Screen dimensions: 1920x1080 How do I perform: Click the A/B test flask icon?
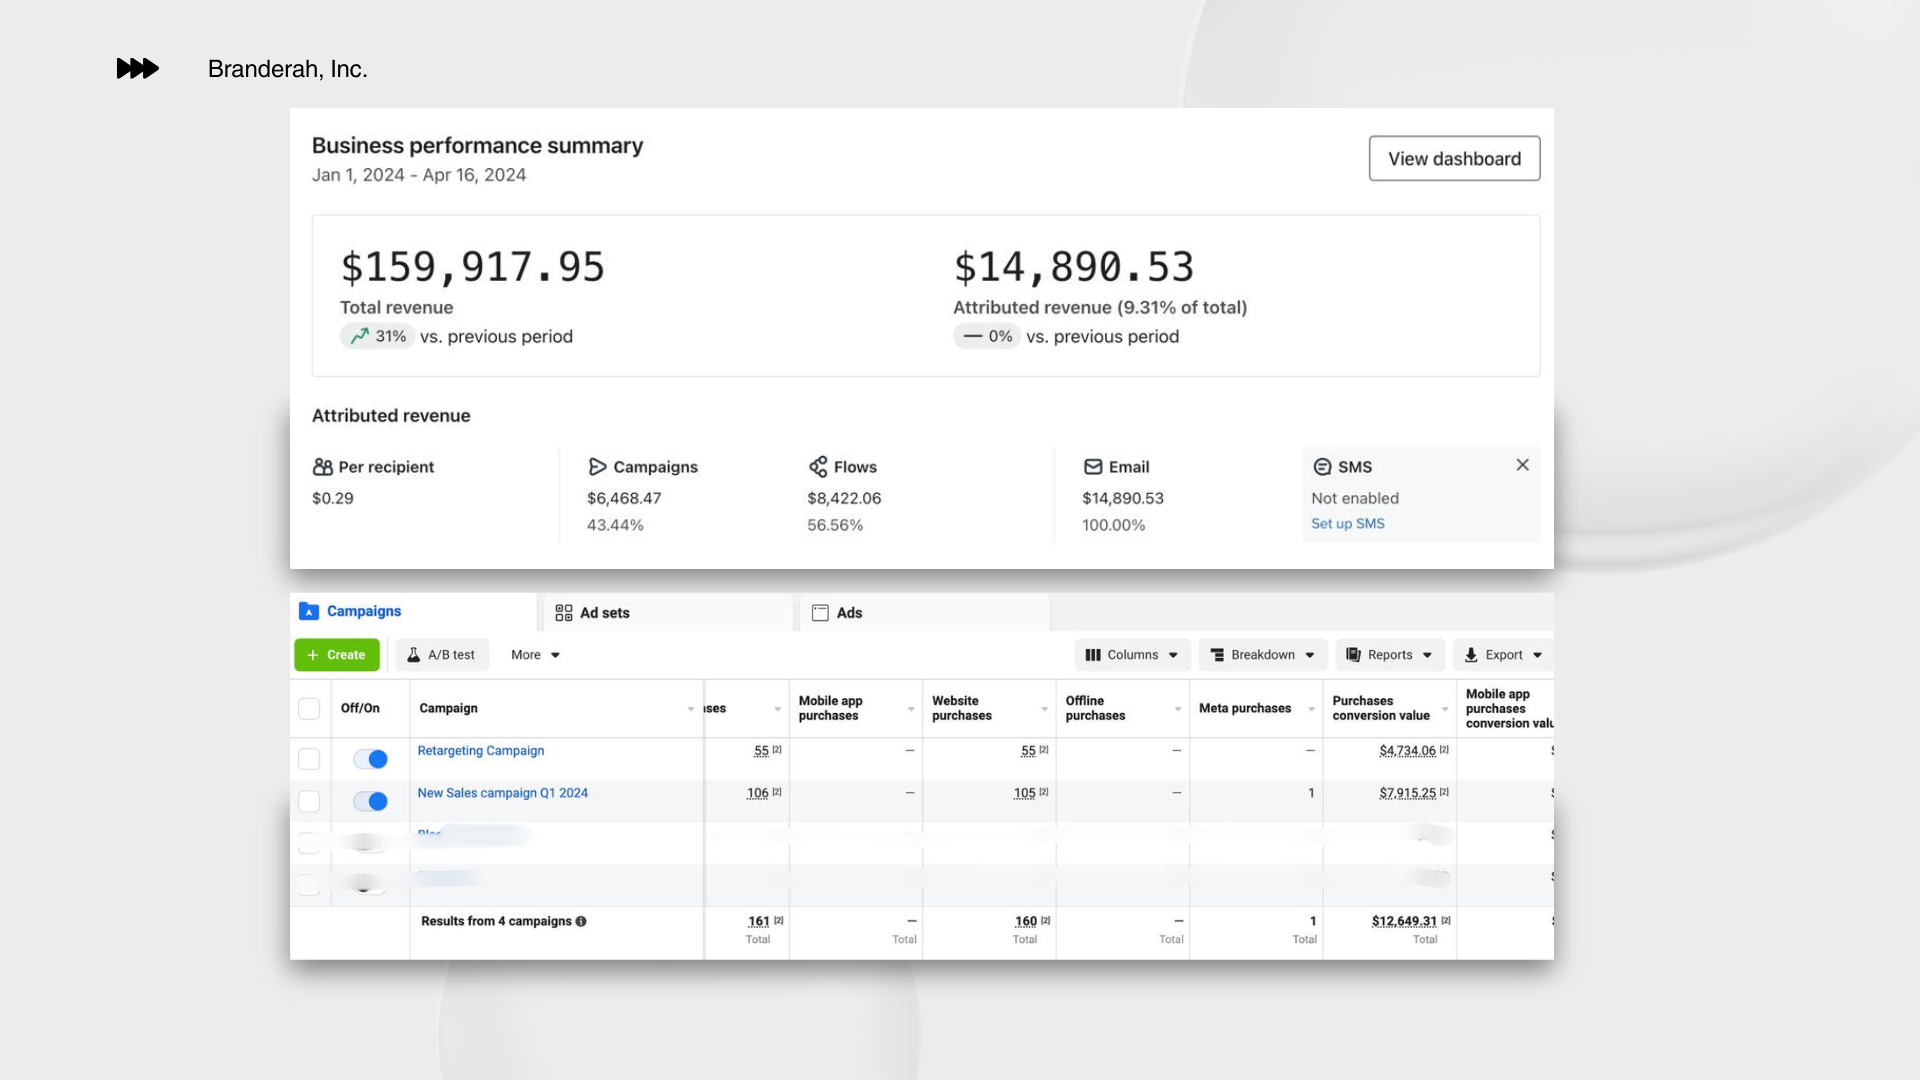[x=413, y=655]
